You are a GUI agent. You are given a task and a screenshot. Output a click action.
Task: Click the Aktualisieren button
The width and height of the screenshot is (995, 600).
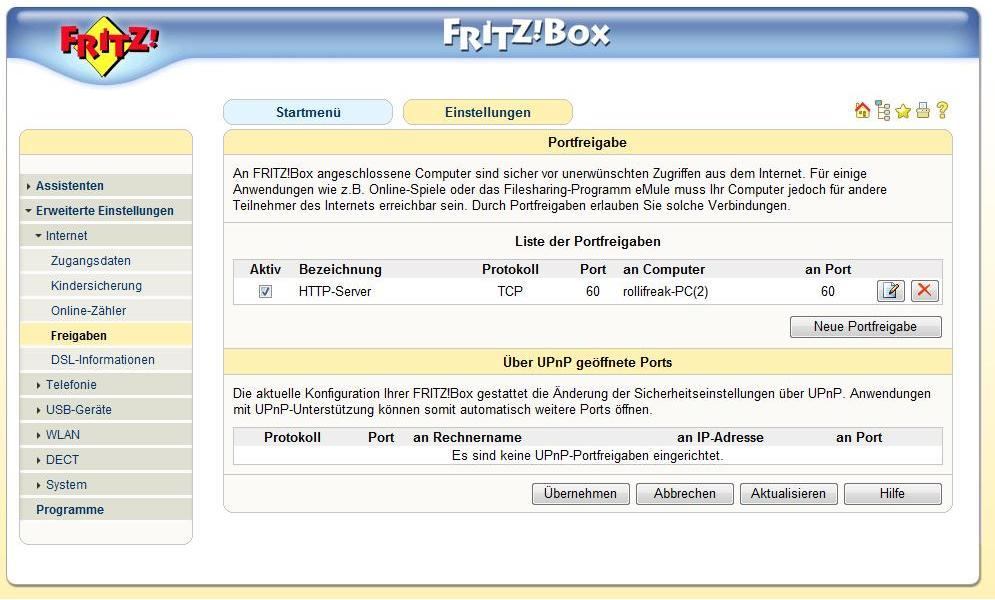(789, 493)
